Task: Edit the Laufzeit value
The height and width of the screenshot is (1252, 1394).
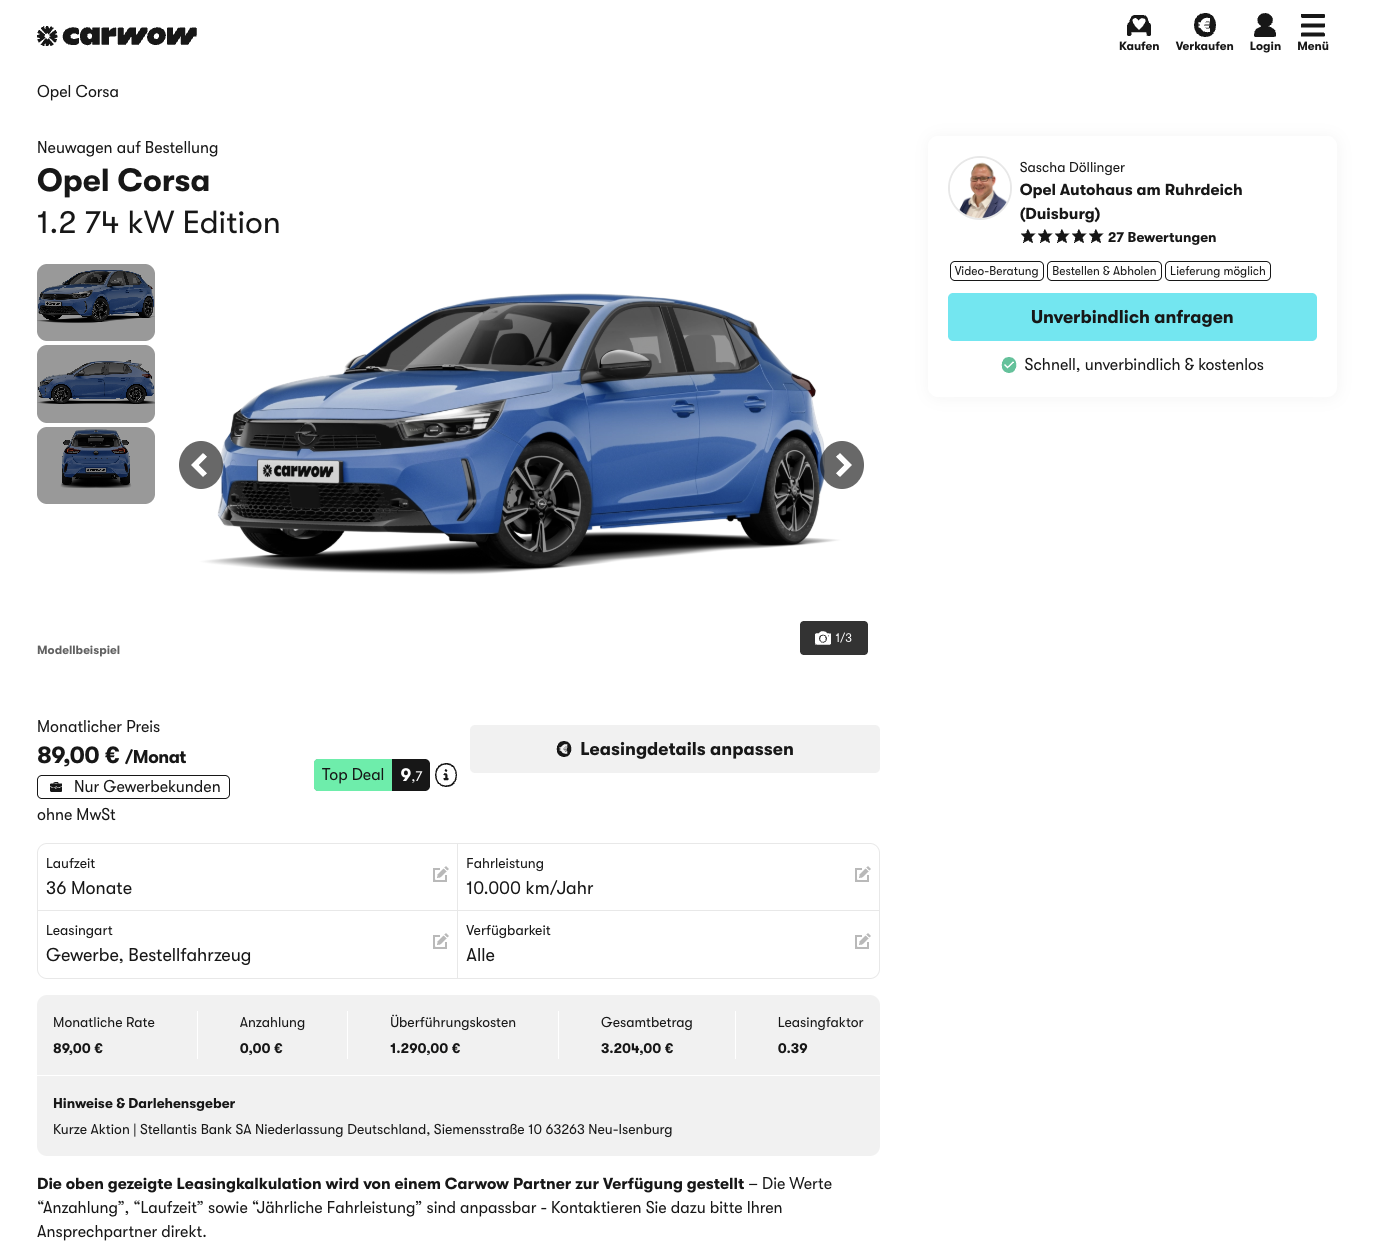Action: 440,875
